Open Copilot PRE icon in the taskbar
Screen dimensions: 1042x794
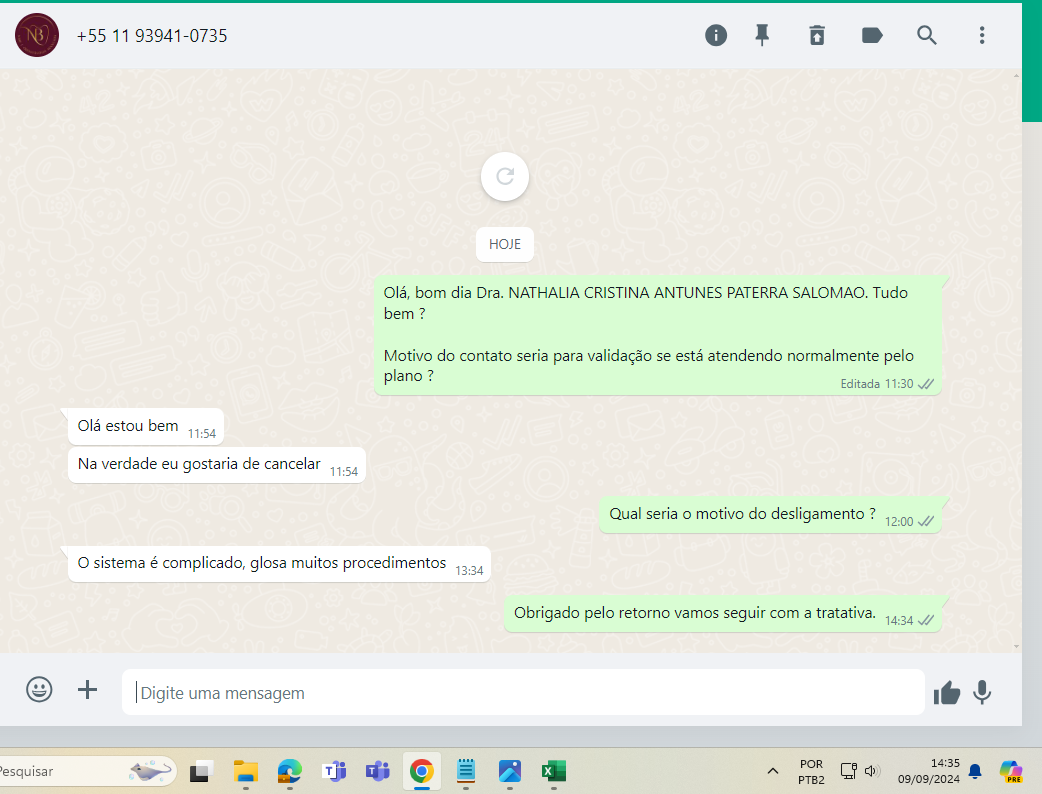click(x=1011, y=771)
